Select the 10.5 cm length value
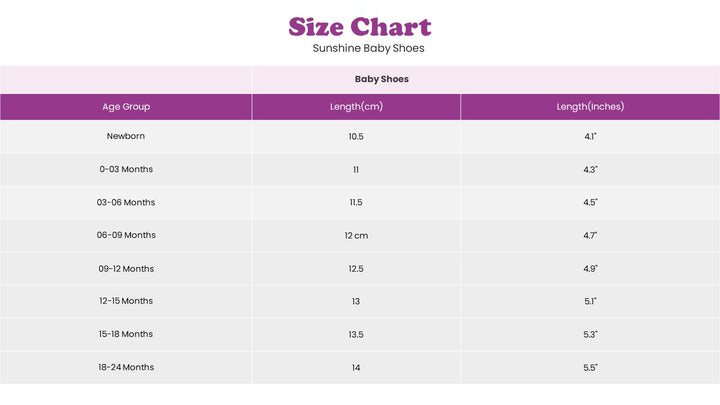The image size is (720, 405). (x=356, y=136)
